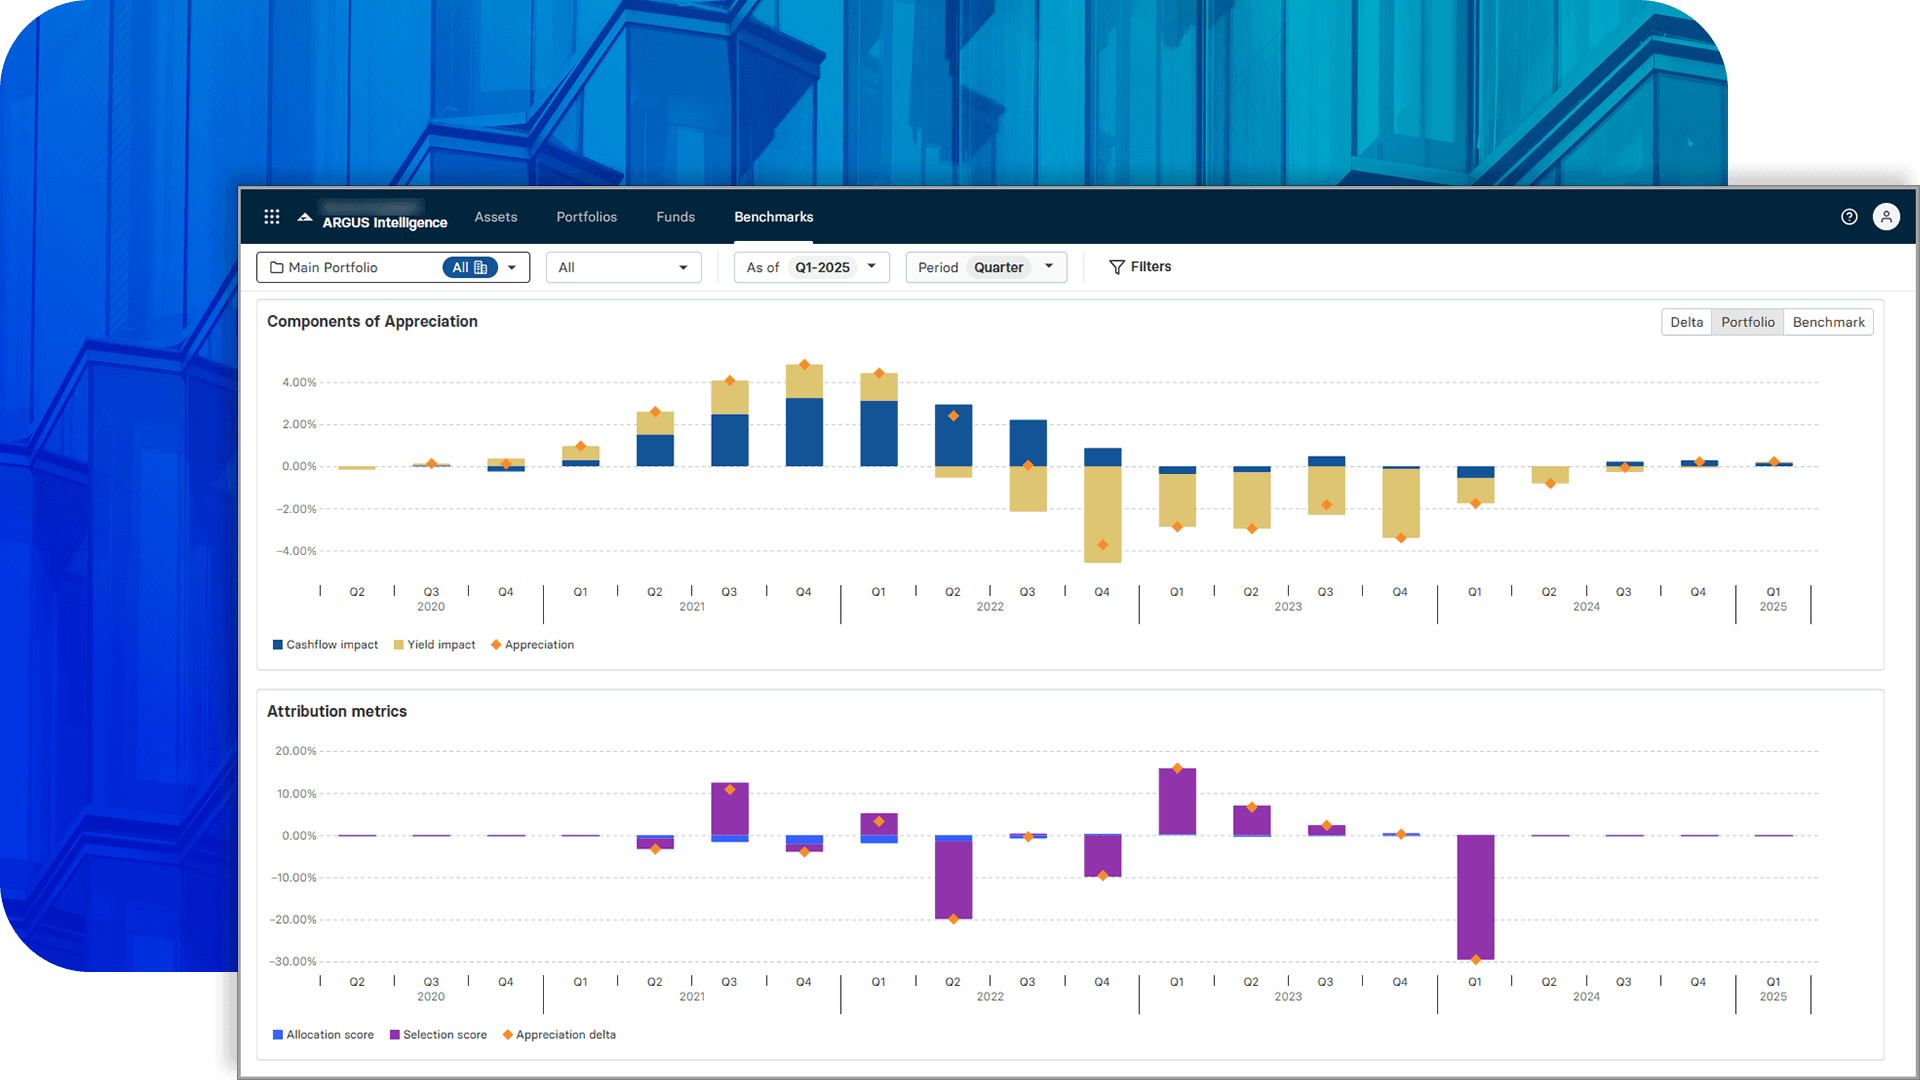Open the Filters funnel icon
This screenshot has width=1920, height=1080.
[1117, 266]
